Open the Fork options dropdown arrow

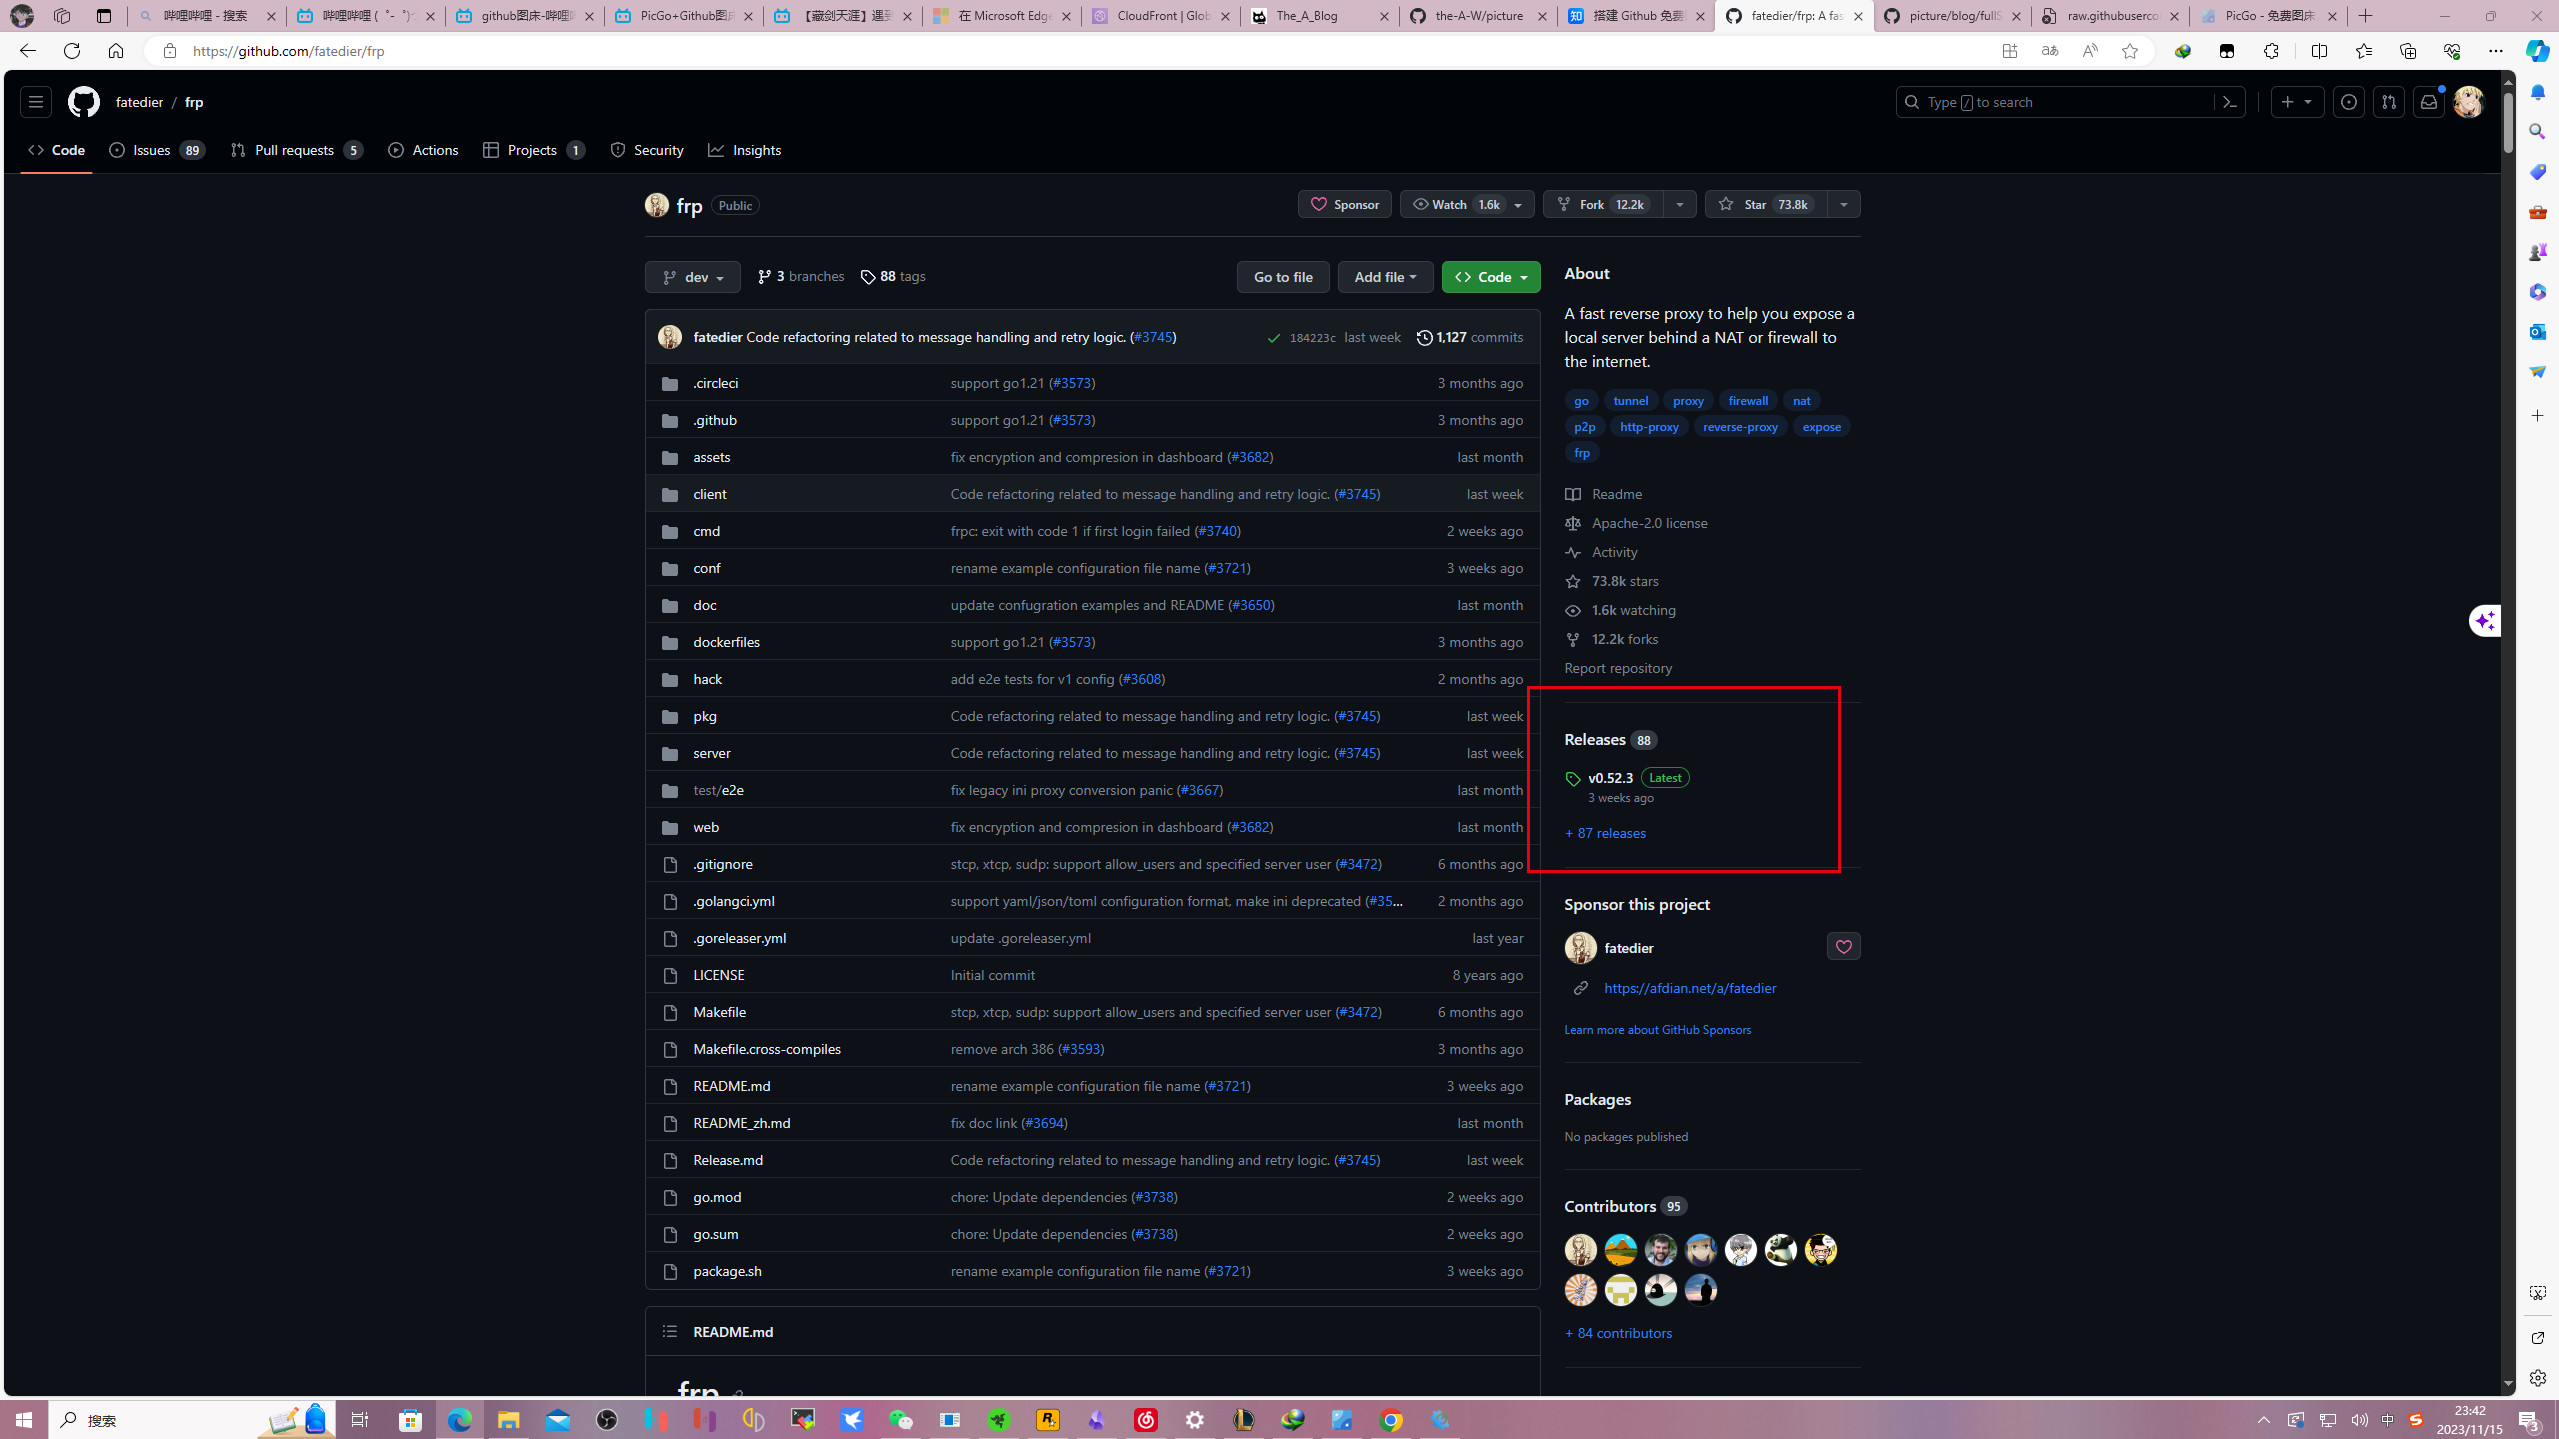coord(1679,204)
